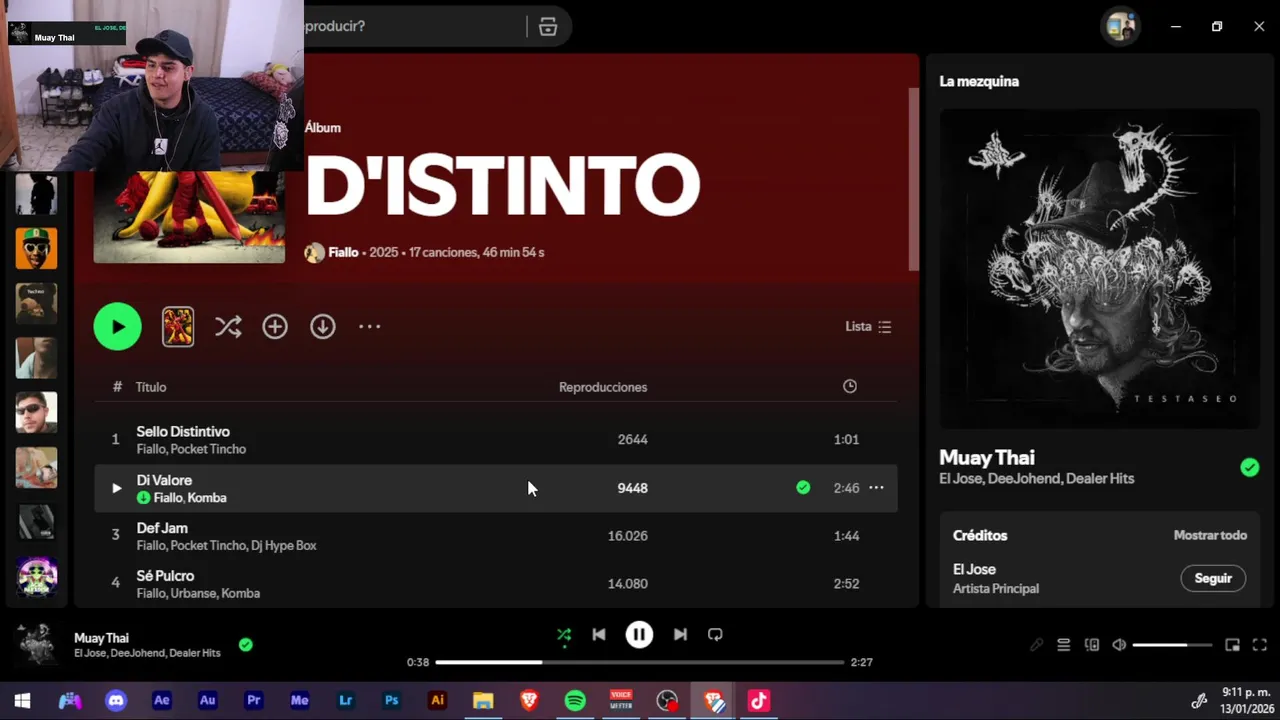
Task: Toggle shuffle for the D'ISTINTO album
Action: tap(228, 327)
